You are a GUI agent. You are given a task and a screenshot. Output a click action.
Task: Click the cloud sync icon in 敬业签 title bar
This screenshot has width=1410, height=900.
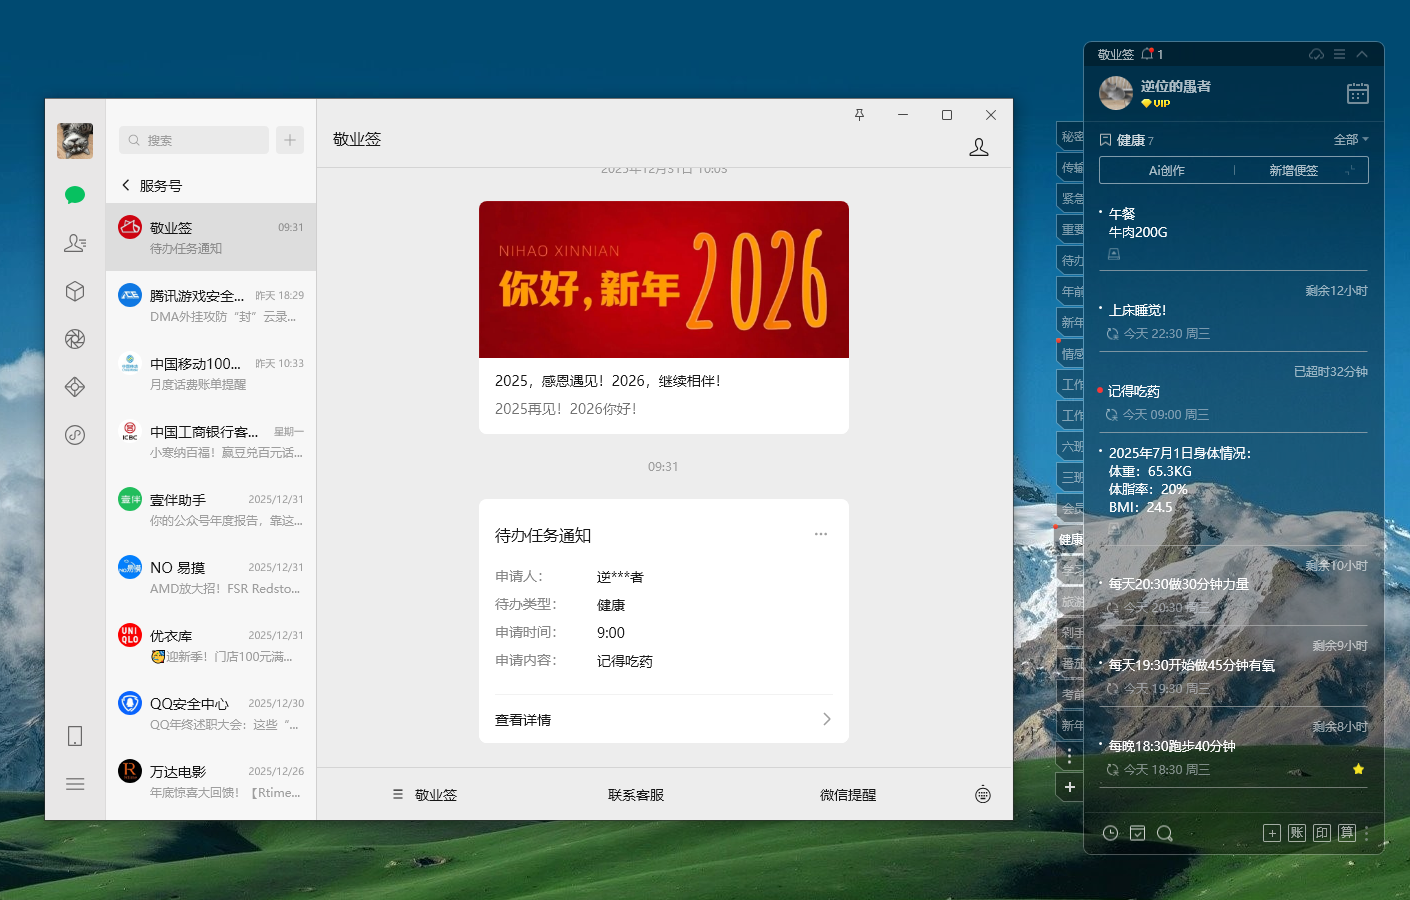[x=1315, y=54]
